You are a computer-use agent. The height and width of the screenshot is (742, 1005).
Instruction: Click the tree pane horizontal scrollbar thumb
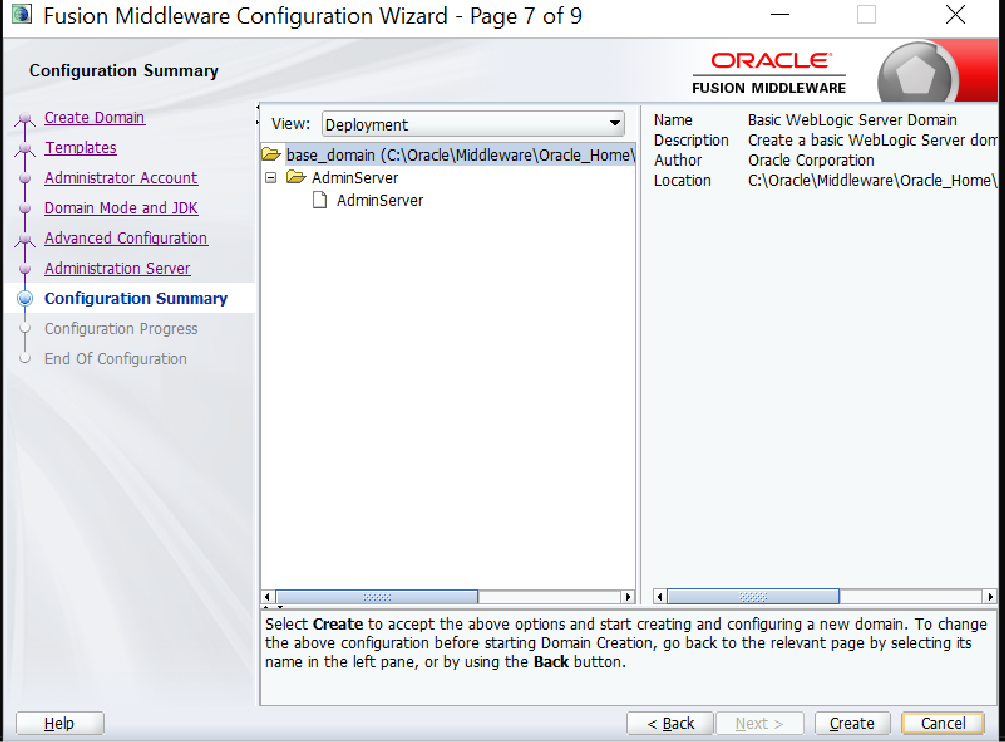(377, 597)
